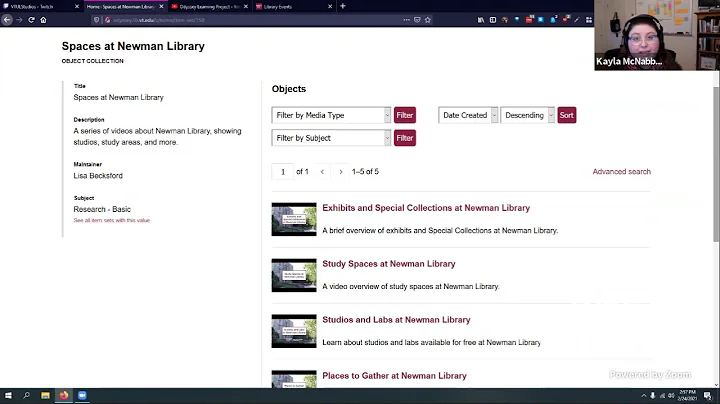Go to previous results page chevron

(x=322, y=172)
